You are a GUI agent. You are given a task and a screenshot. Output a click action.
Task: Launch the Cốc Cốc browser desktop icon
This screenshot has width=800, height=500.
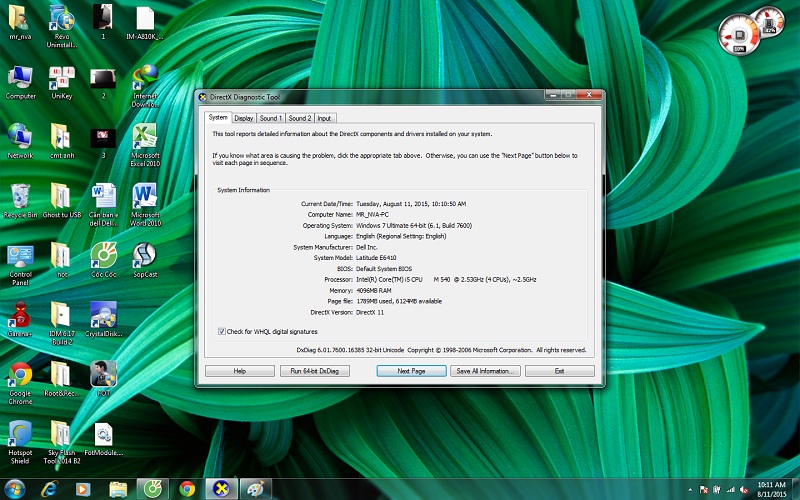(x=104, y=256)
